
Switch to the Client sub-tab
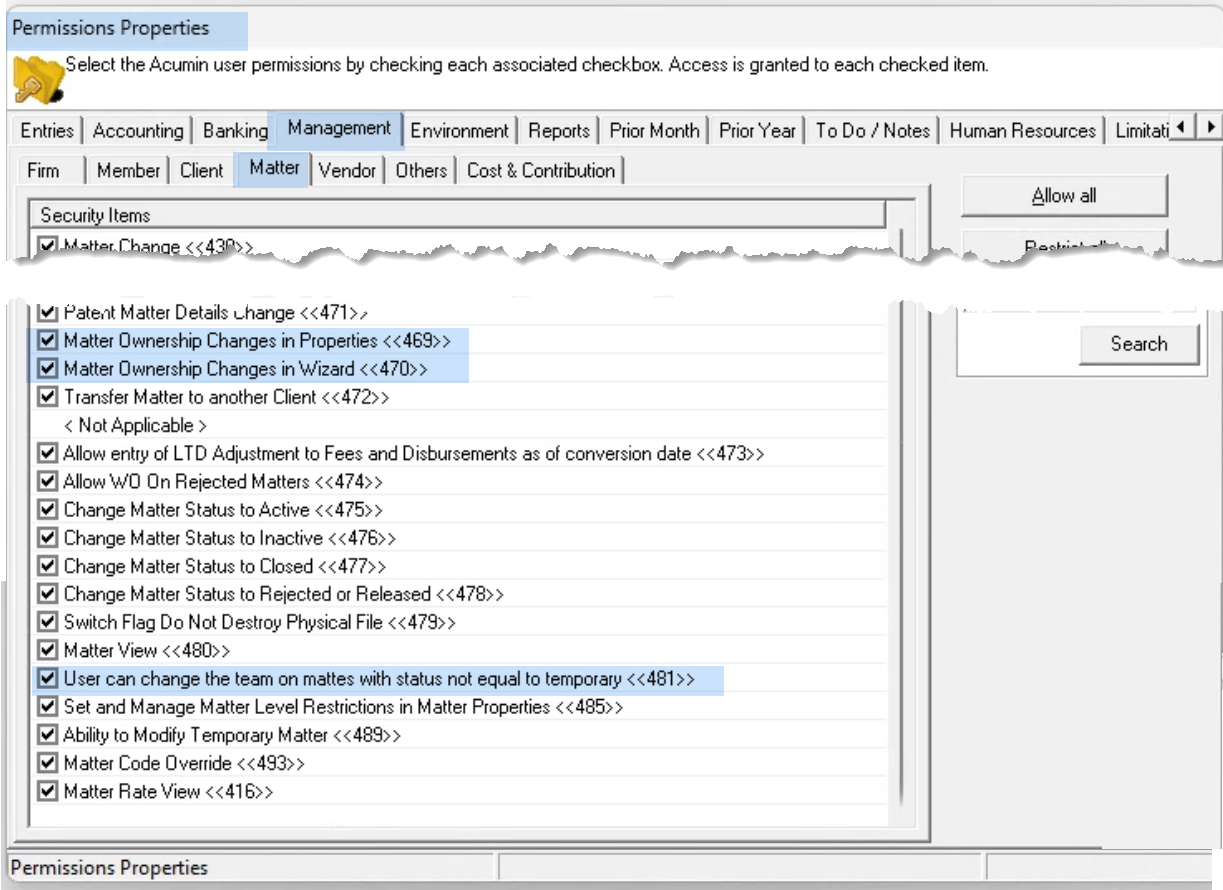[x=201, y=170]
